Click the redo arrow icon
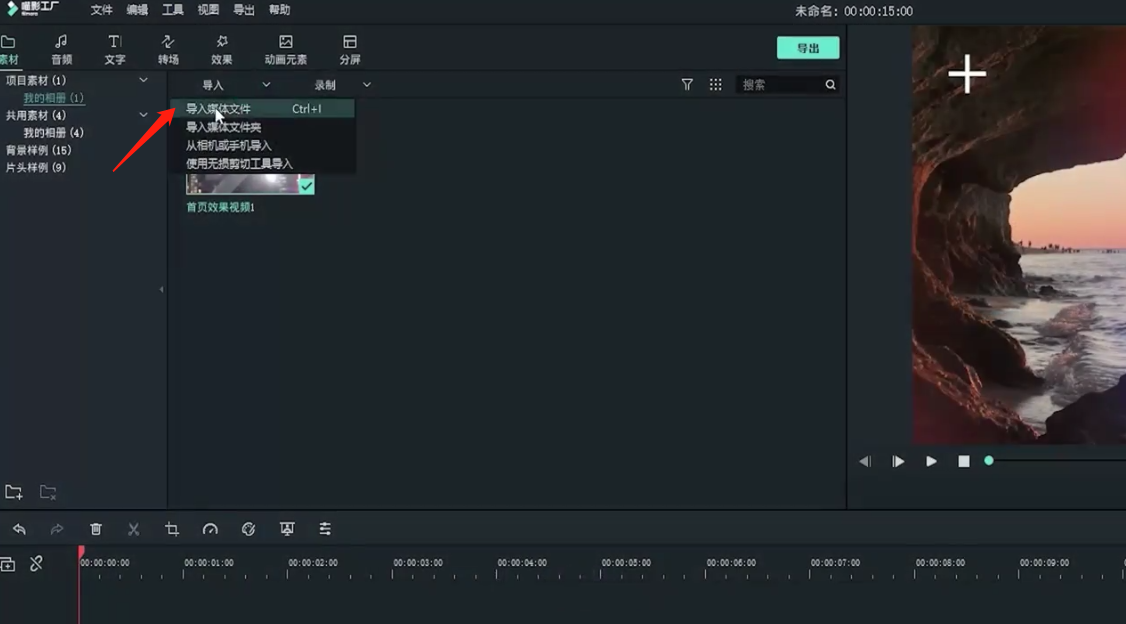The width and height of the screenshot is (1126, 624). (x=57, y=529)
